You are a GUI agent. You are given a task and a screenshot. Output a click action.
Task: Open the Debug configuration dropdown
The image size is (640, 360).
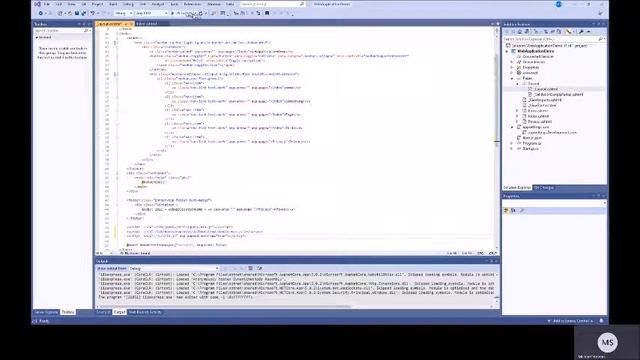(x=123, y=13)
